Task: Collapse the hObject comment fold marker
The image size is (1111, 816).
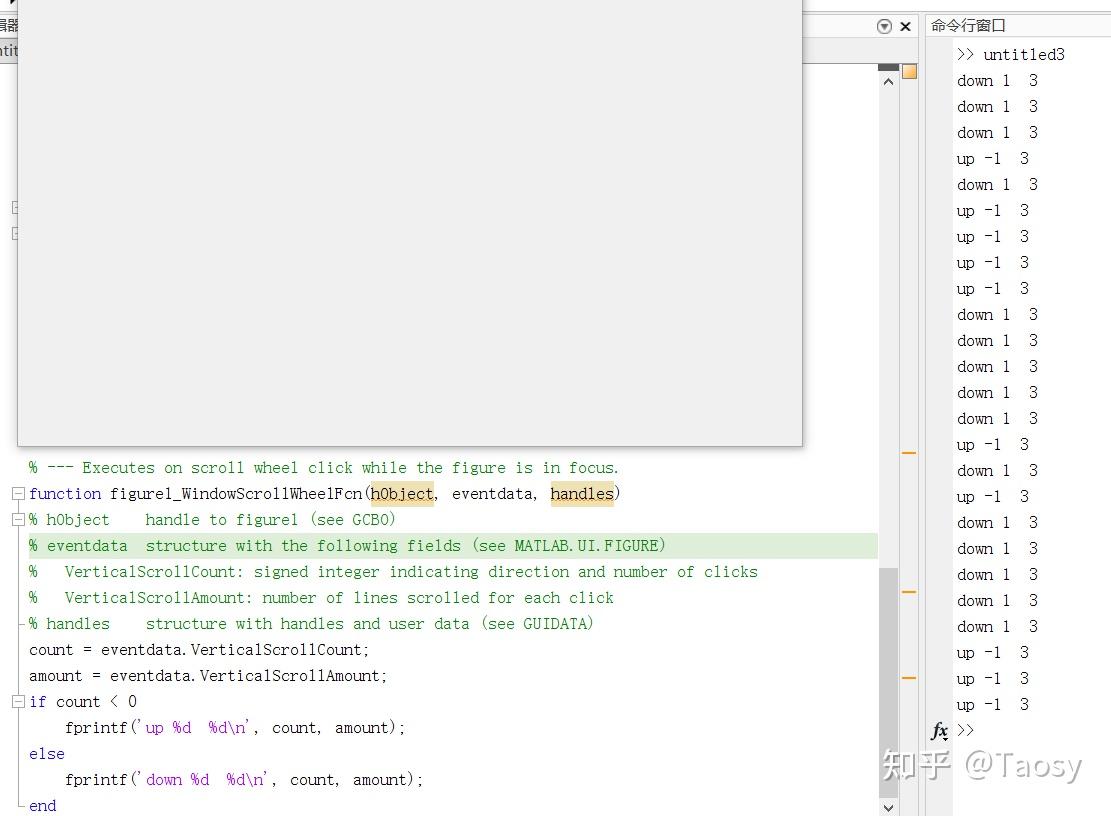Action: (17, 519)
